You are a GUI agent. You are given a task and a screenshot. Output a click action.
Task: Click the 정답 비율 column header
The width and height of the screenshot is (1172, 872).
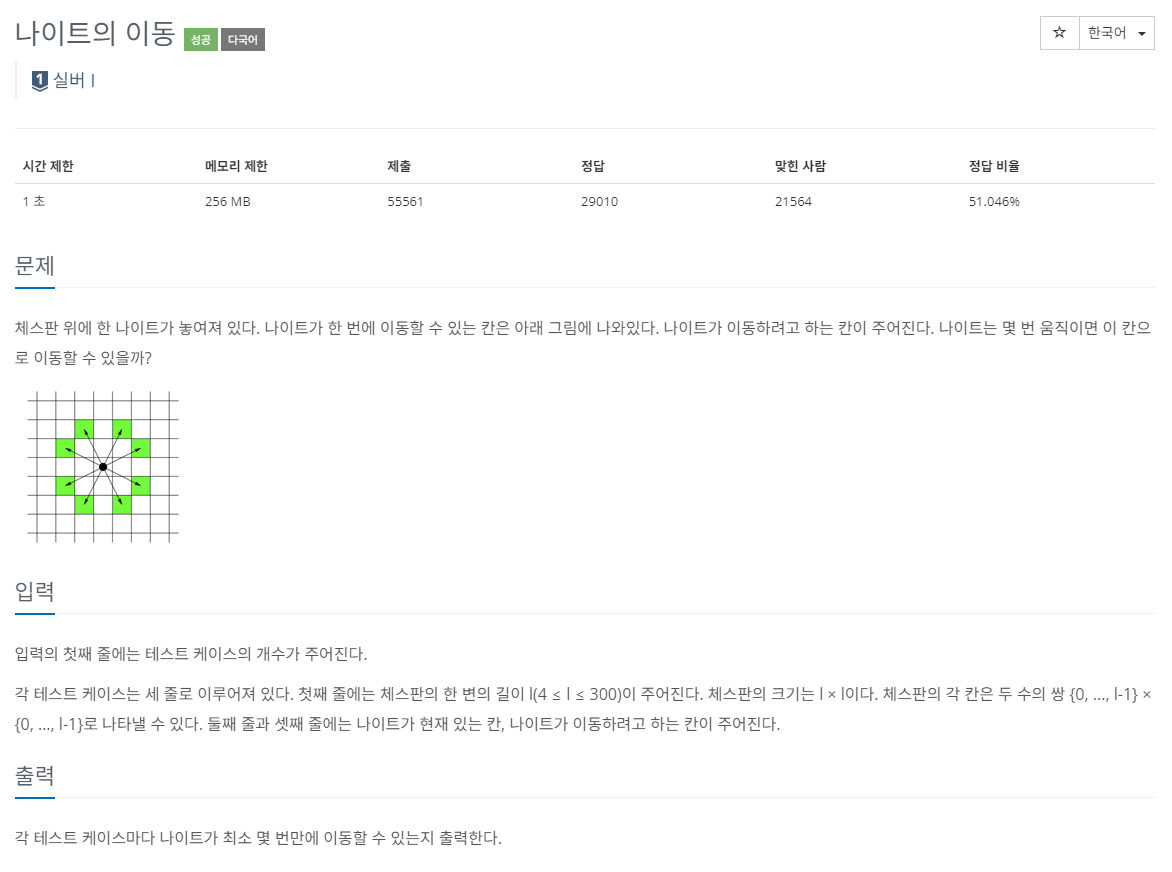tap(994, 166)
